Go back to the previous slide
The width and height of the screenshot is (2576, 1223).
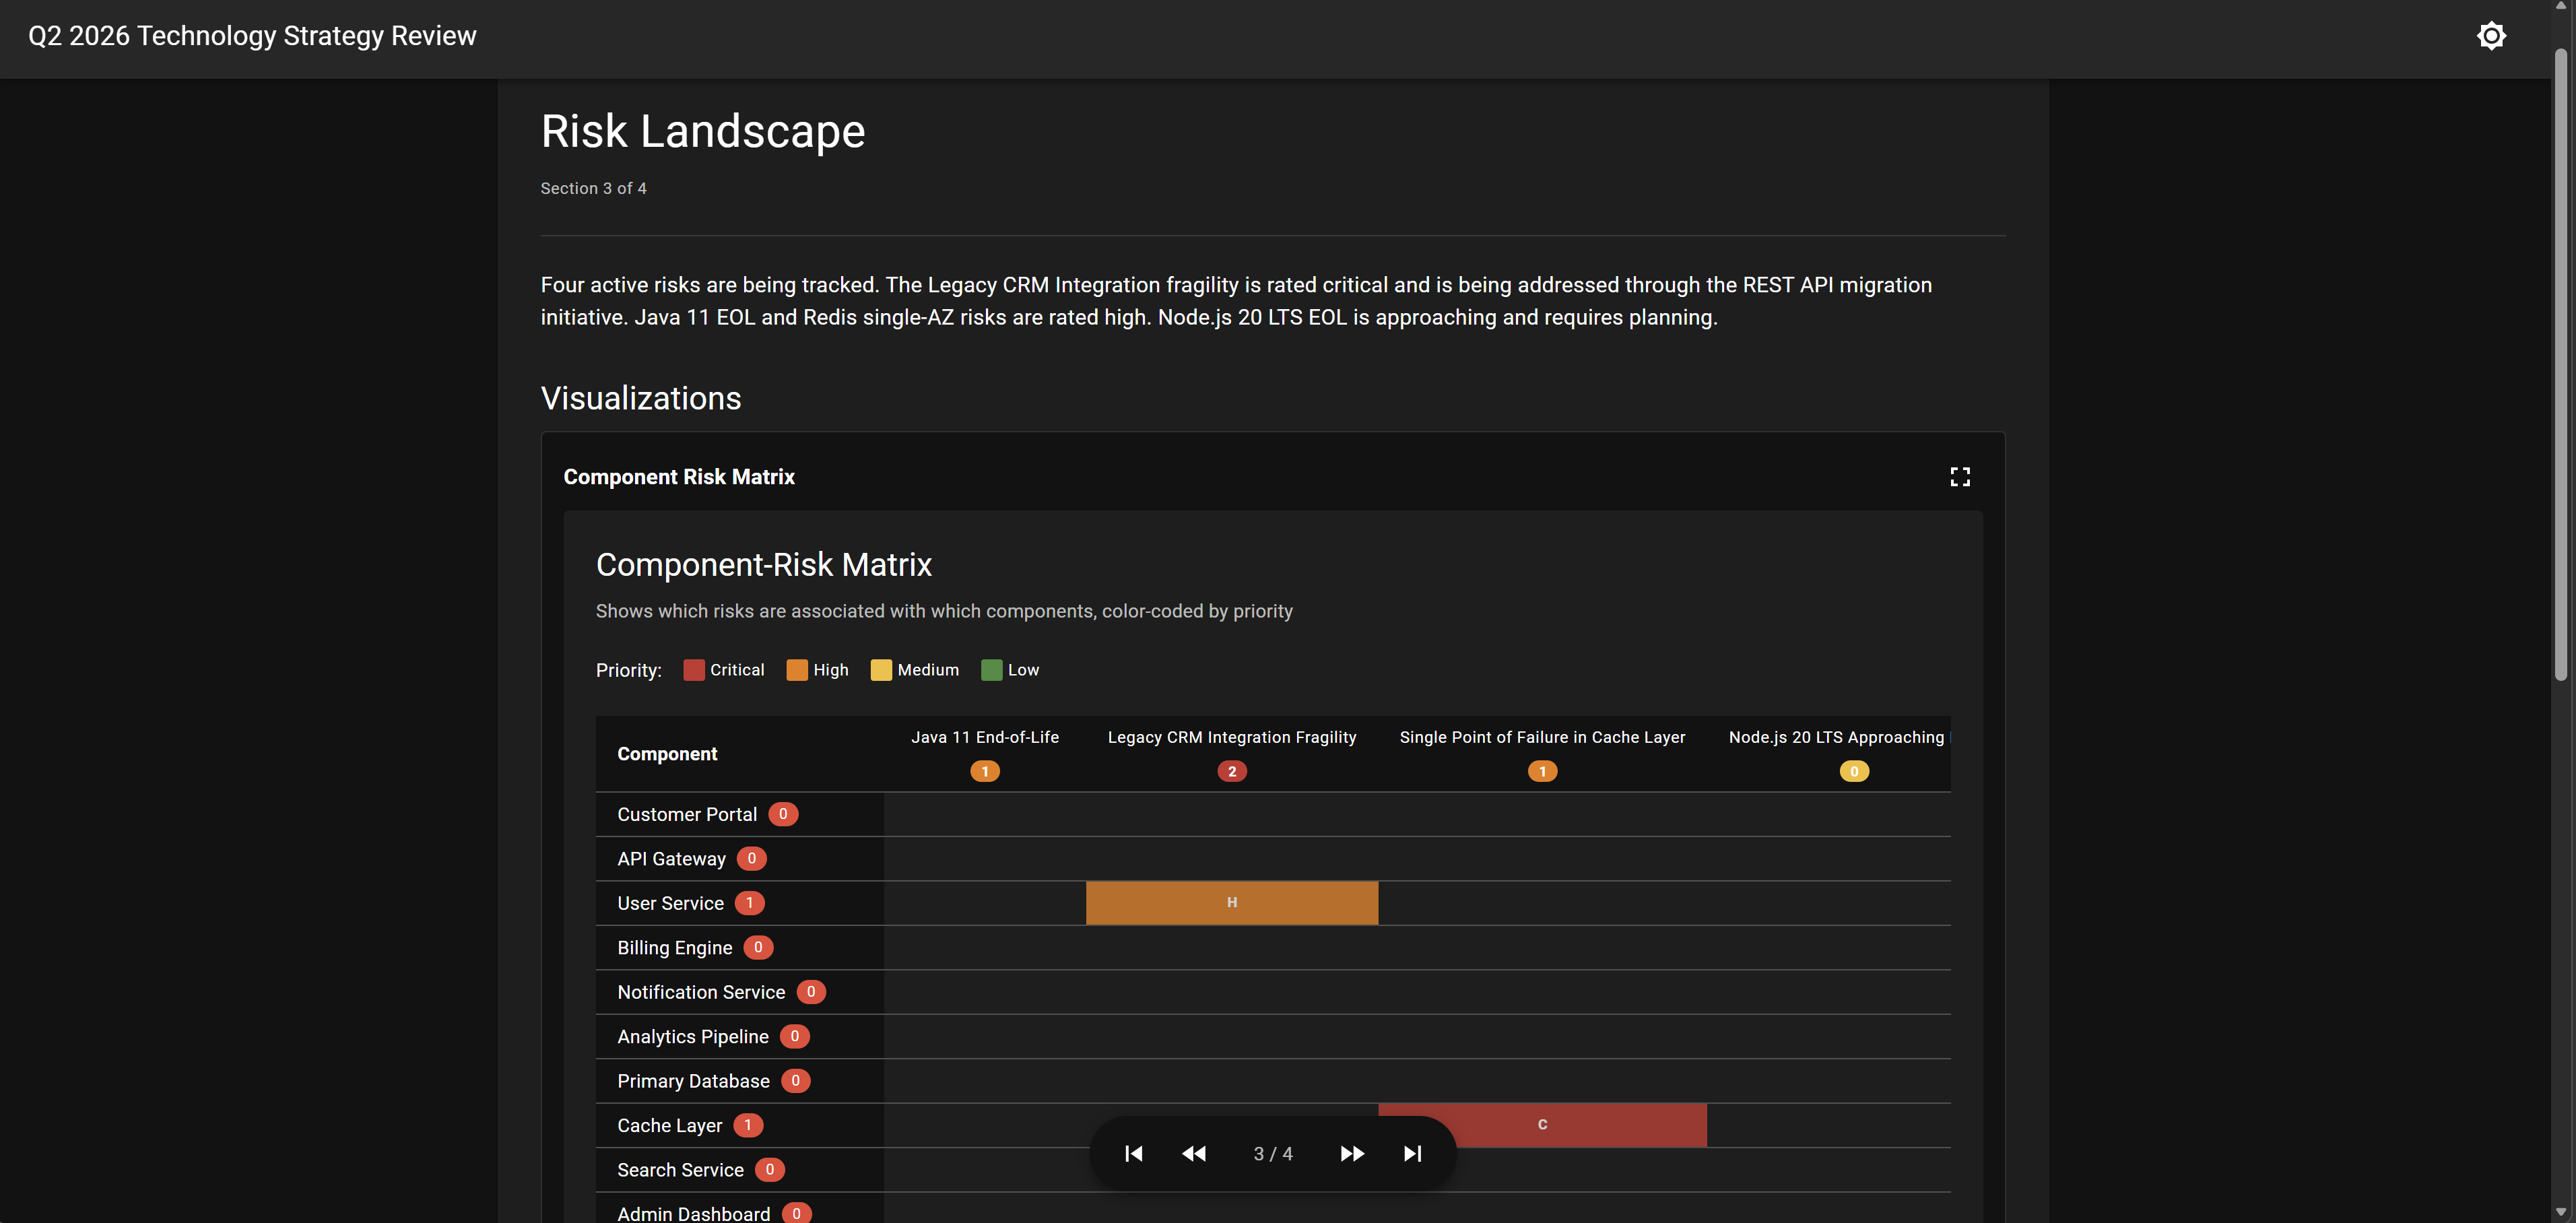tap(1193, 1153)
